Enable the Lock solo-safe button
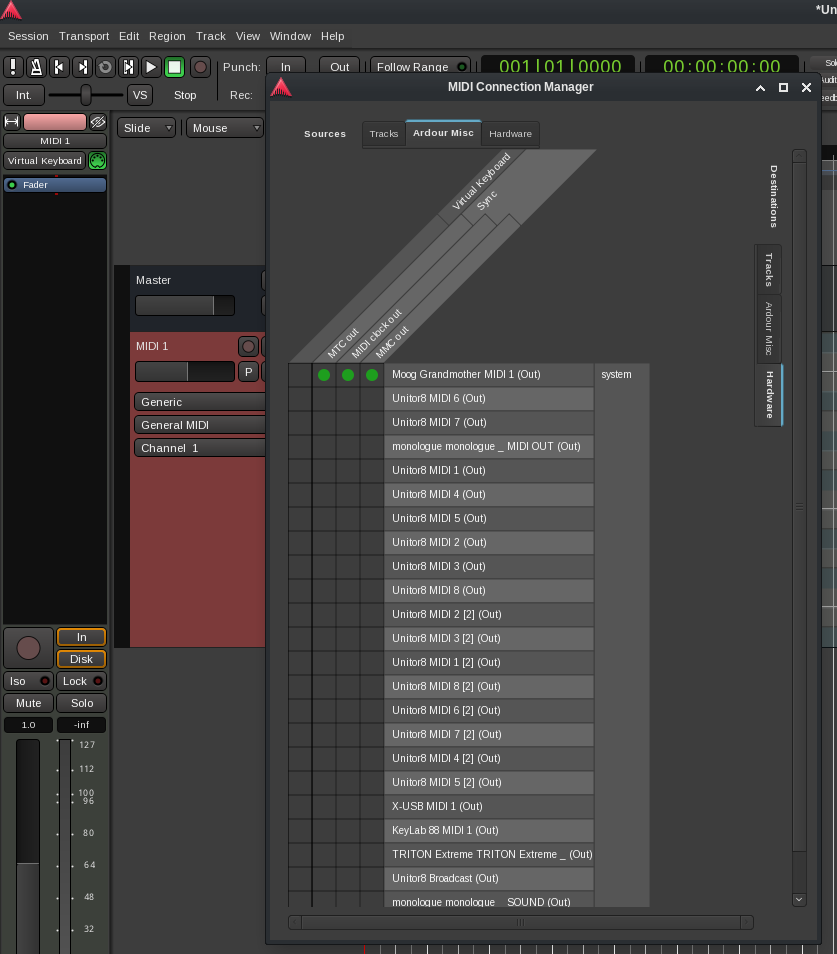 pyautogui.click(x=81, y=681)
